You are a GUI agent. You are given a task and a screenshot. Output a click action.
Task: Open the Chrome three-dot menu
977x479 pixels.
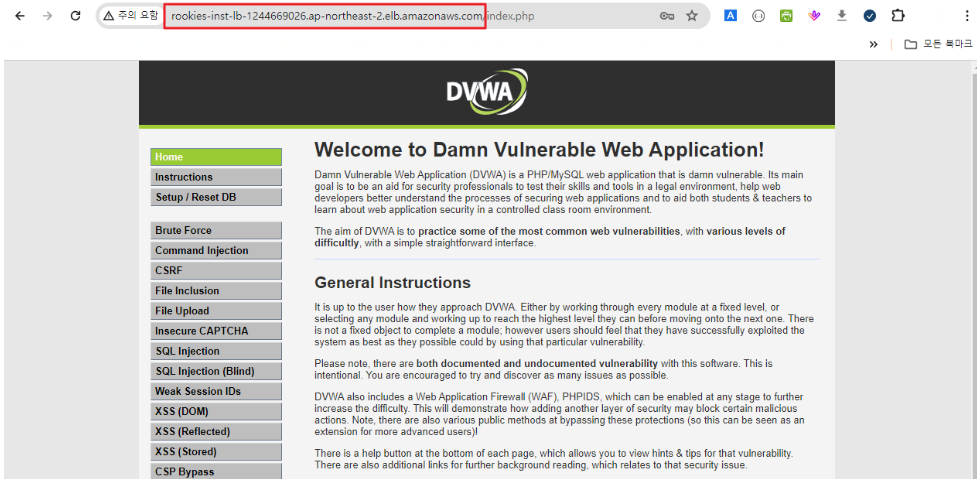[x=966, y=16]
